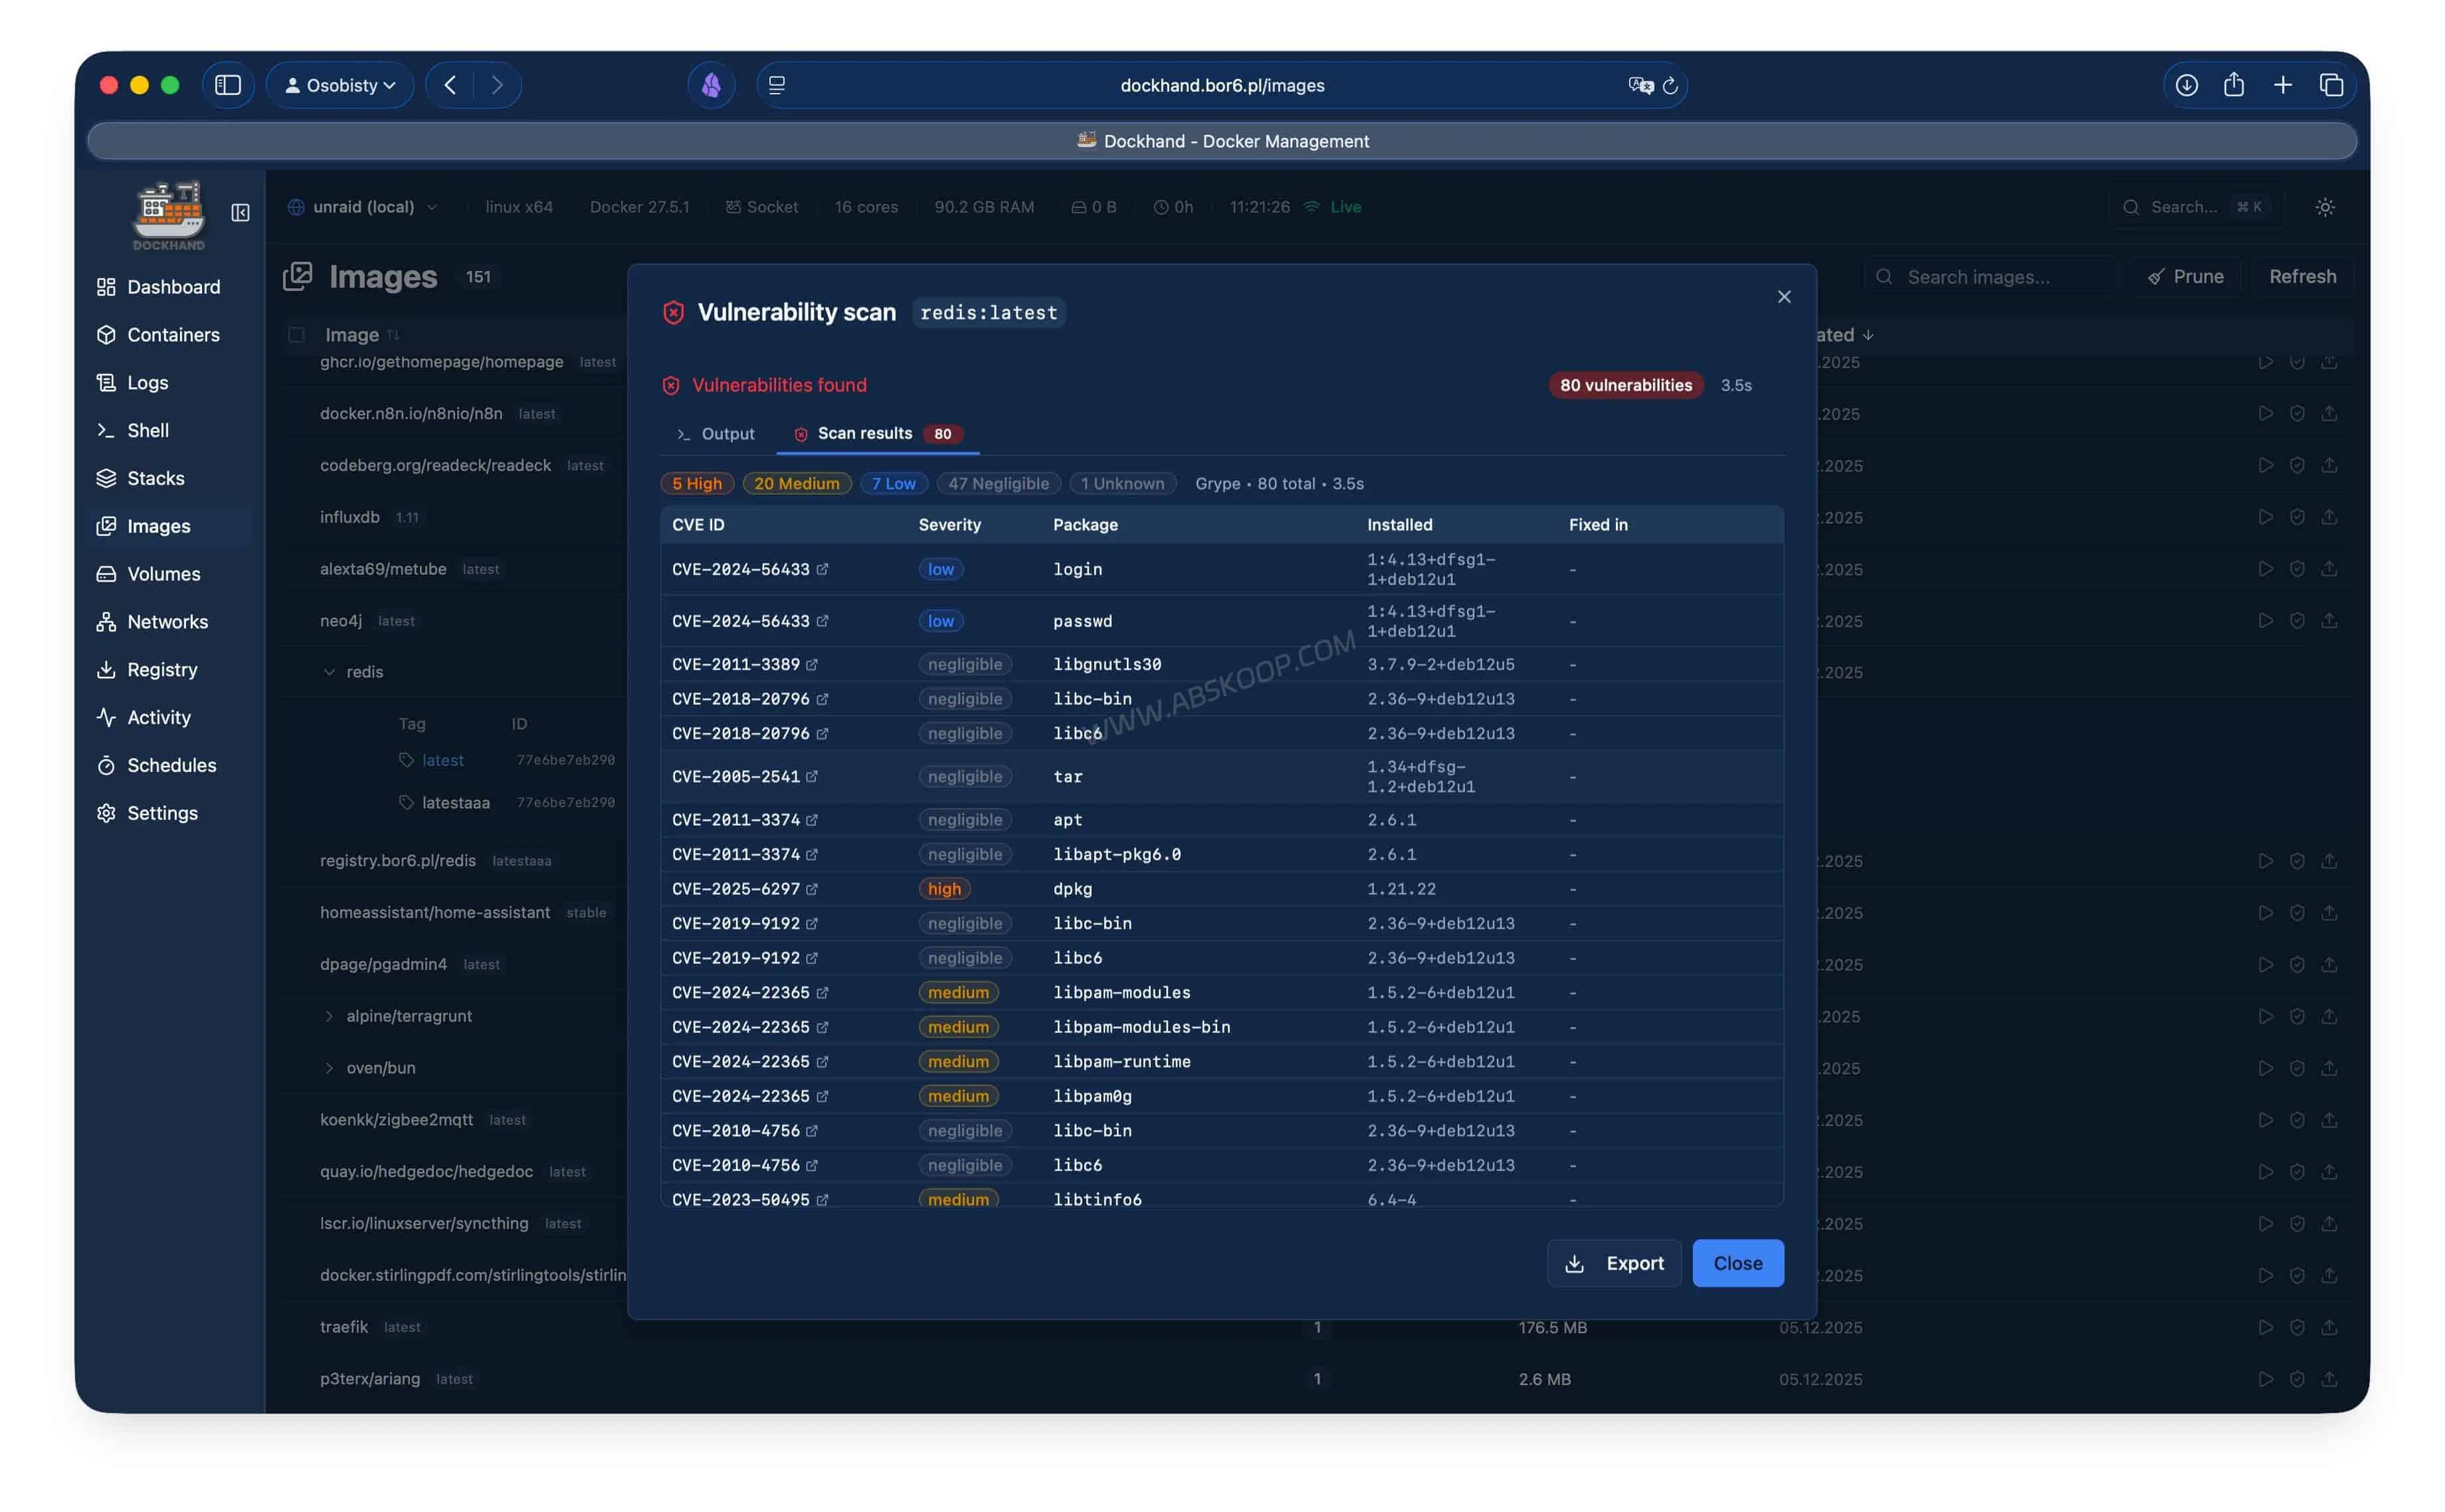Sort images by the Image column arrows
Screen dimensions: 2445x1512
click(393, 335)
